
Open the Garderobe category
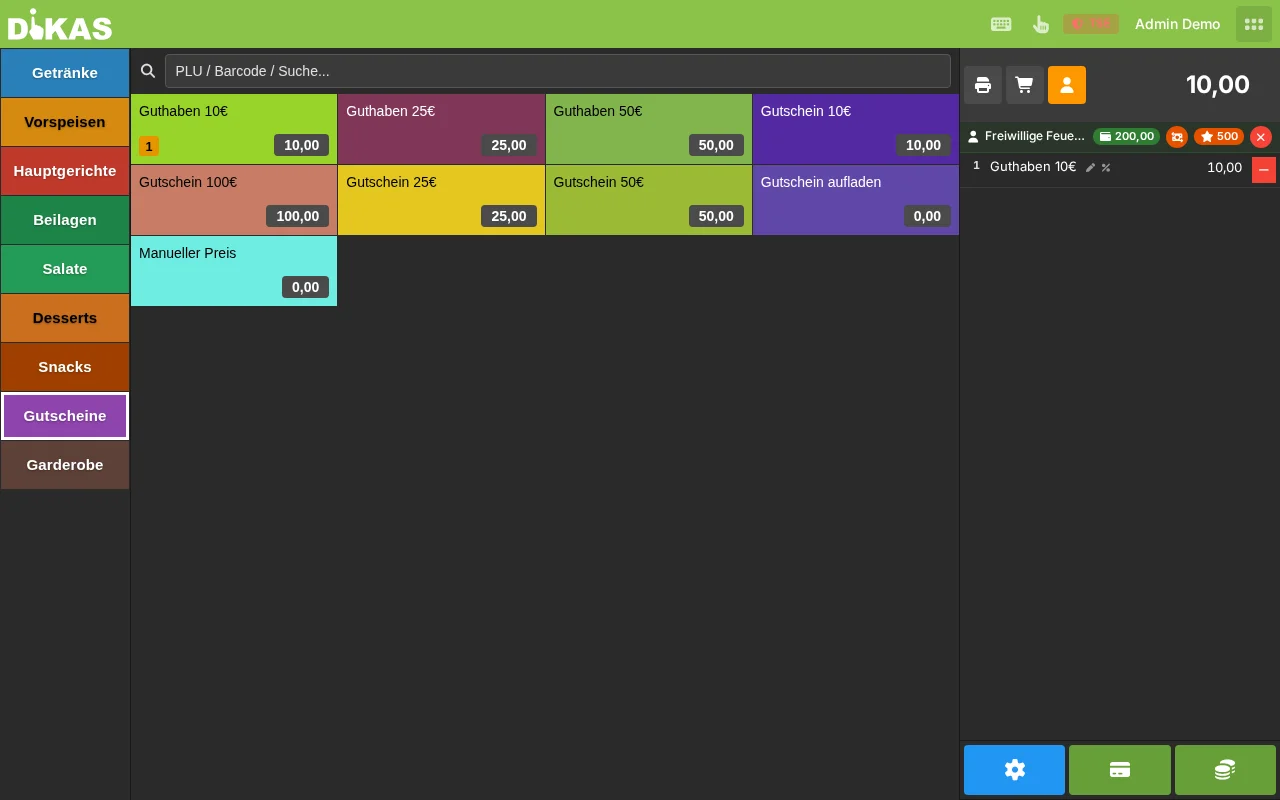[x=65, y=465]
